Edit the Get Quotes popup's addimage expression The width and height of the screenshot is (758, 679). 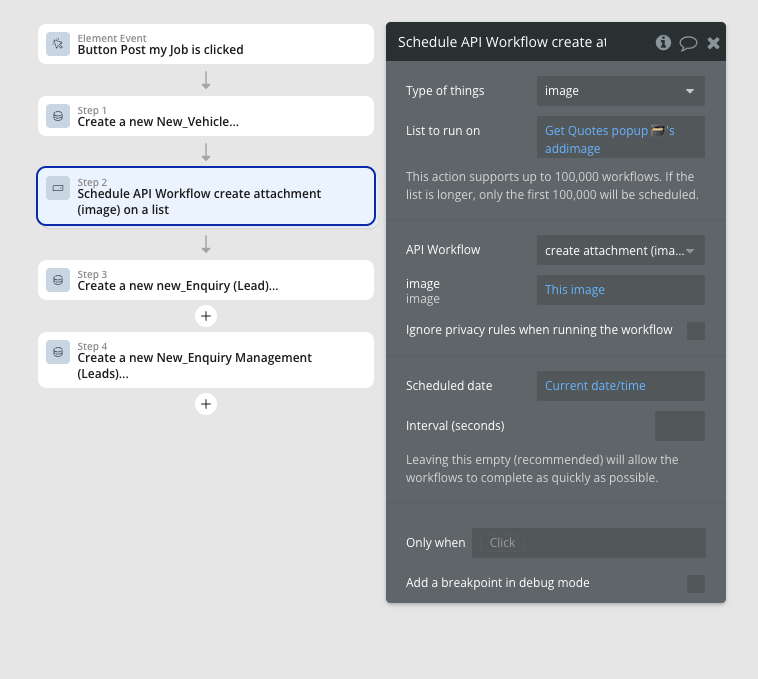[609, 139]
